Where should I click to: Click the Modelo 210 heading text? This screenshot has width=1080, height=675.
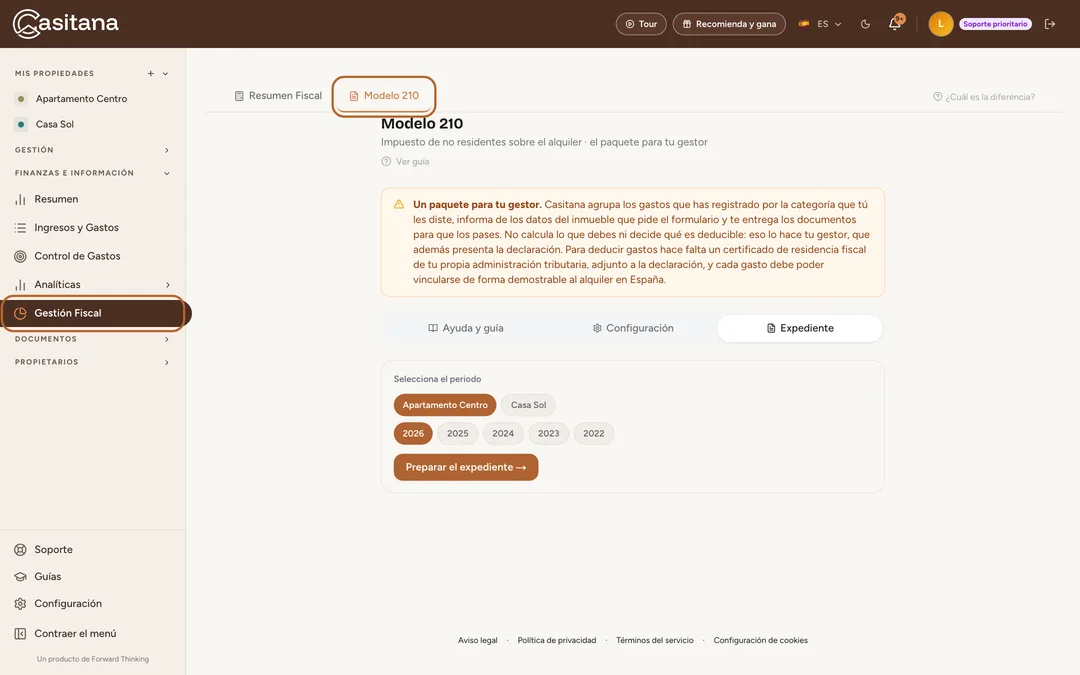click(x=422, y=124)
